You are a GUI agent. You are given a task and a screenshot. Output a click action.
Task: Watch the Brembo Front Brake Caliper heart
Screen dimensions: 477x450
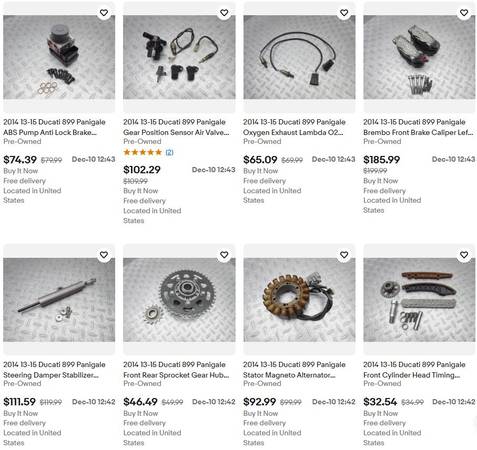(x=464, y=13)
